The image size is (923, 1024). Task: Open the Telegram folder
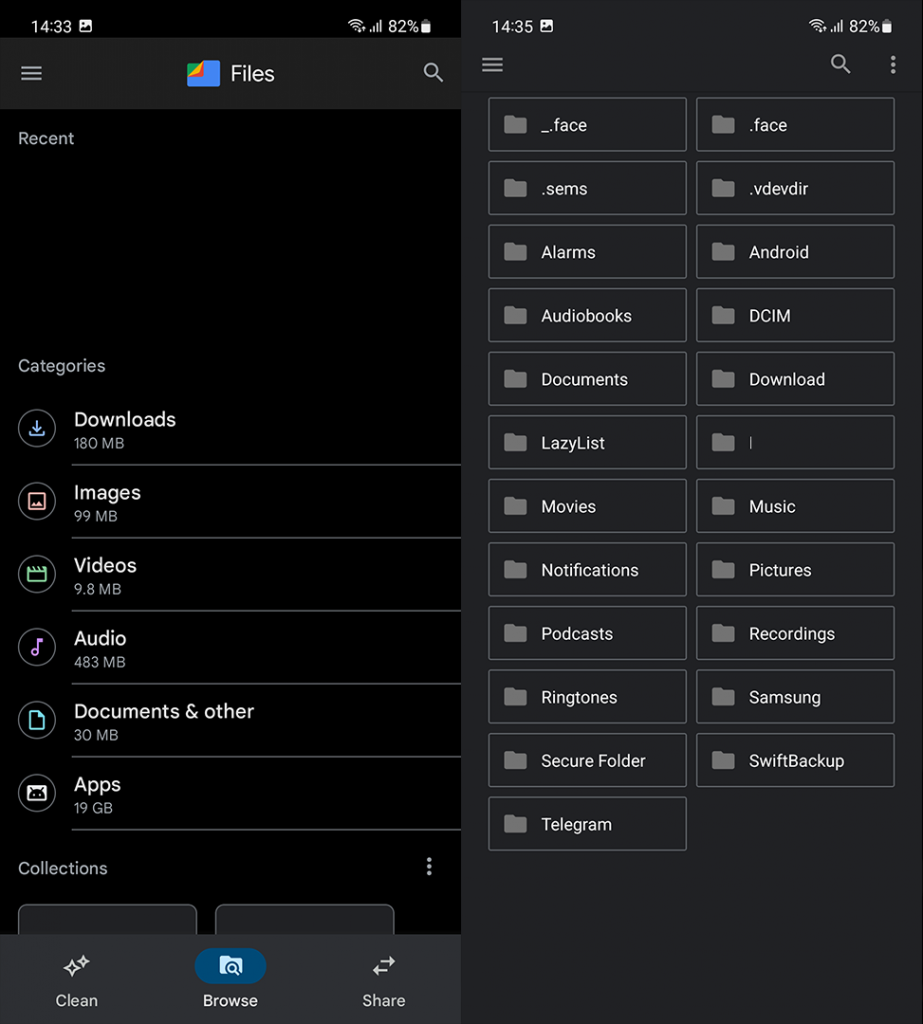(x=587, y=824)
